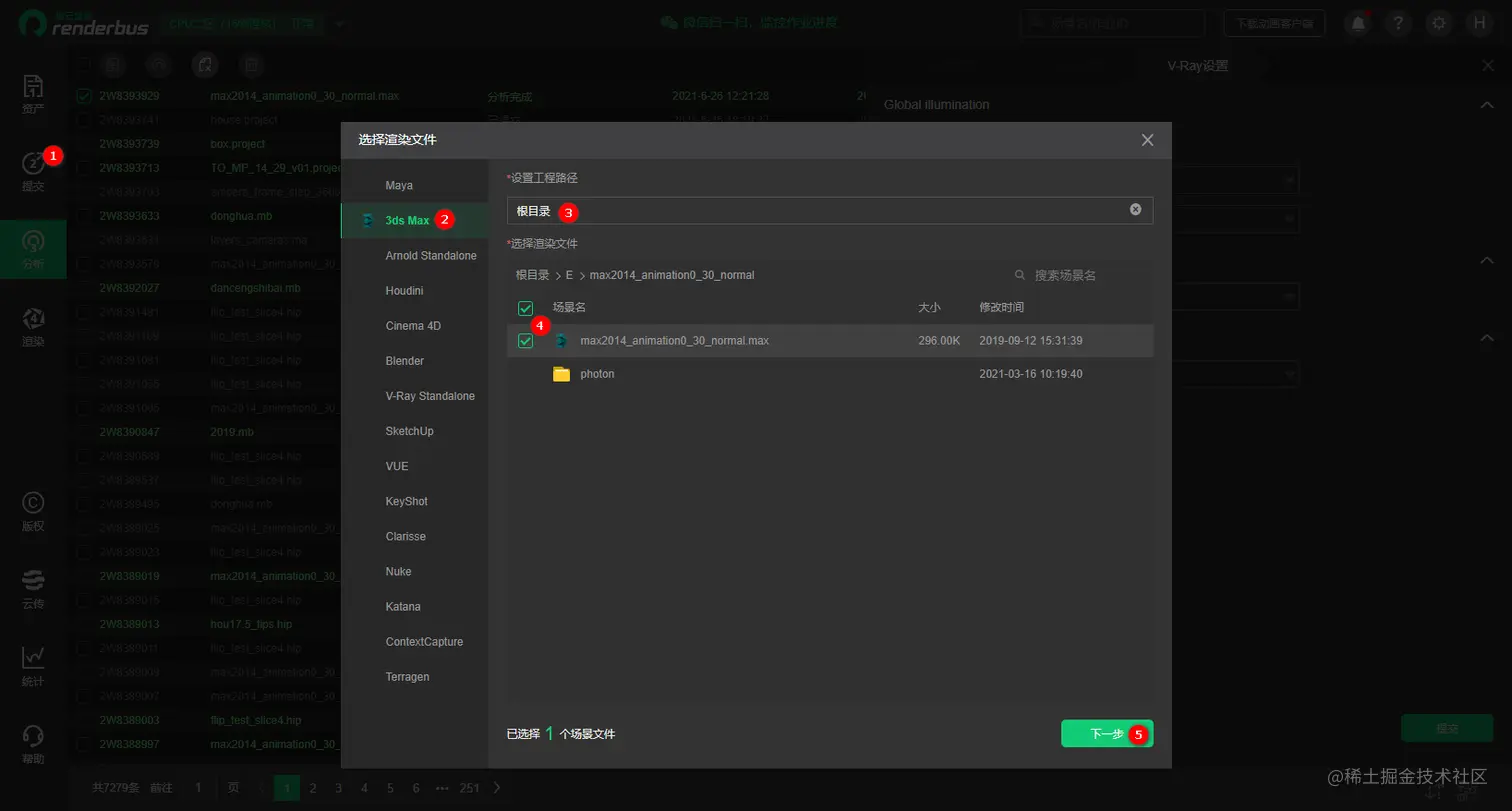This screenshot has width=1512, height=811.
Task: Click the 设置工程路径 input field
Action: [x=830, y=210]
